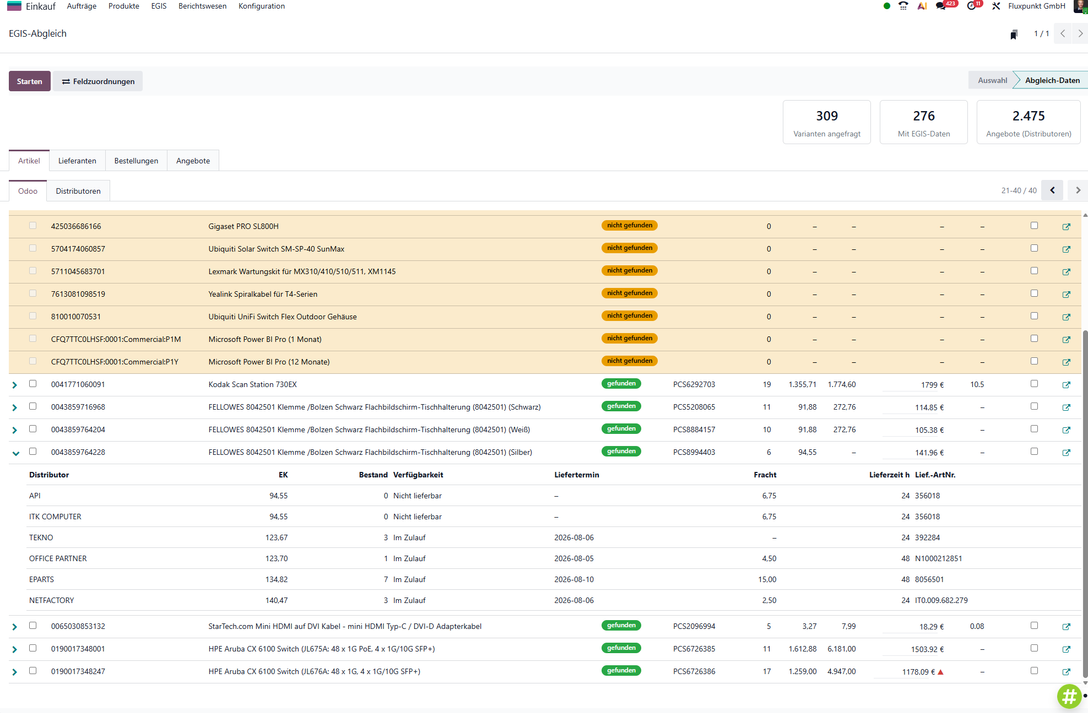Open external link for Gigaset PRO SL800H row

click(x=1066, y=226)
